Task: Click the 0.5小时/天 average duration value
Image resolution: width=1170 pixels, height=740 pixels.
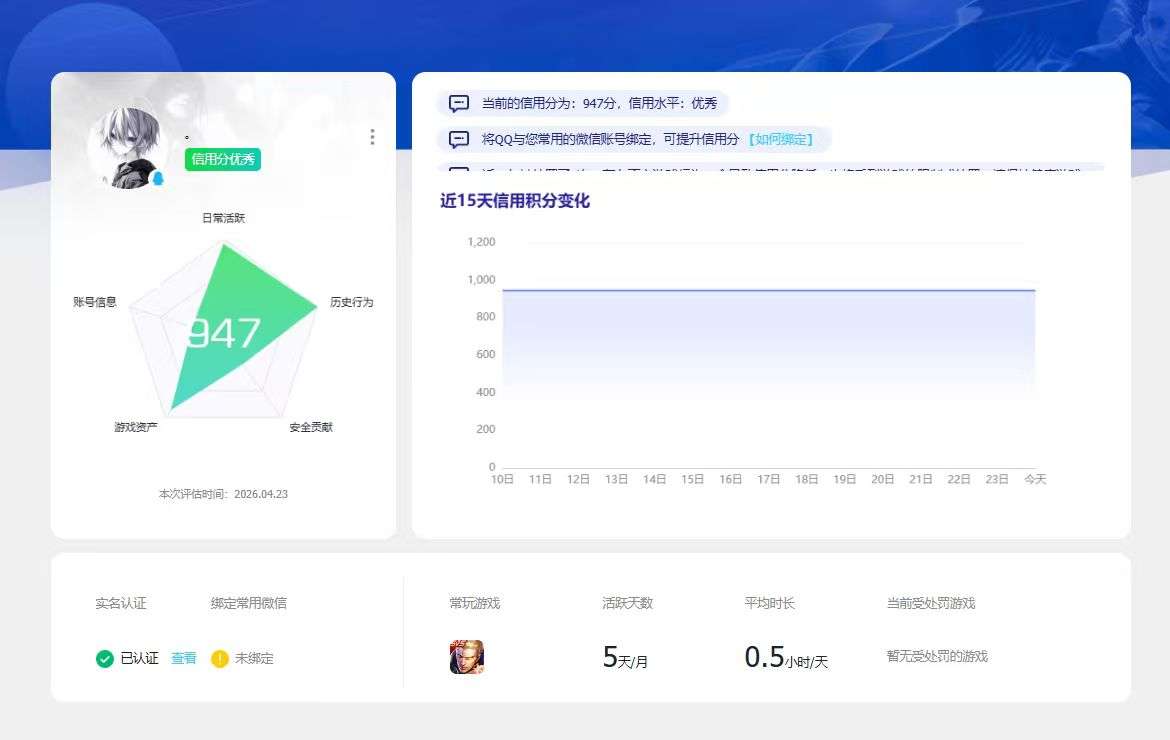Action: click(x=786, y=658)
